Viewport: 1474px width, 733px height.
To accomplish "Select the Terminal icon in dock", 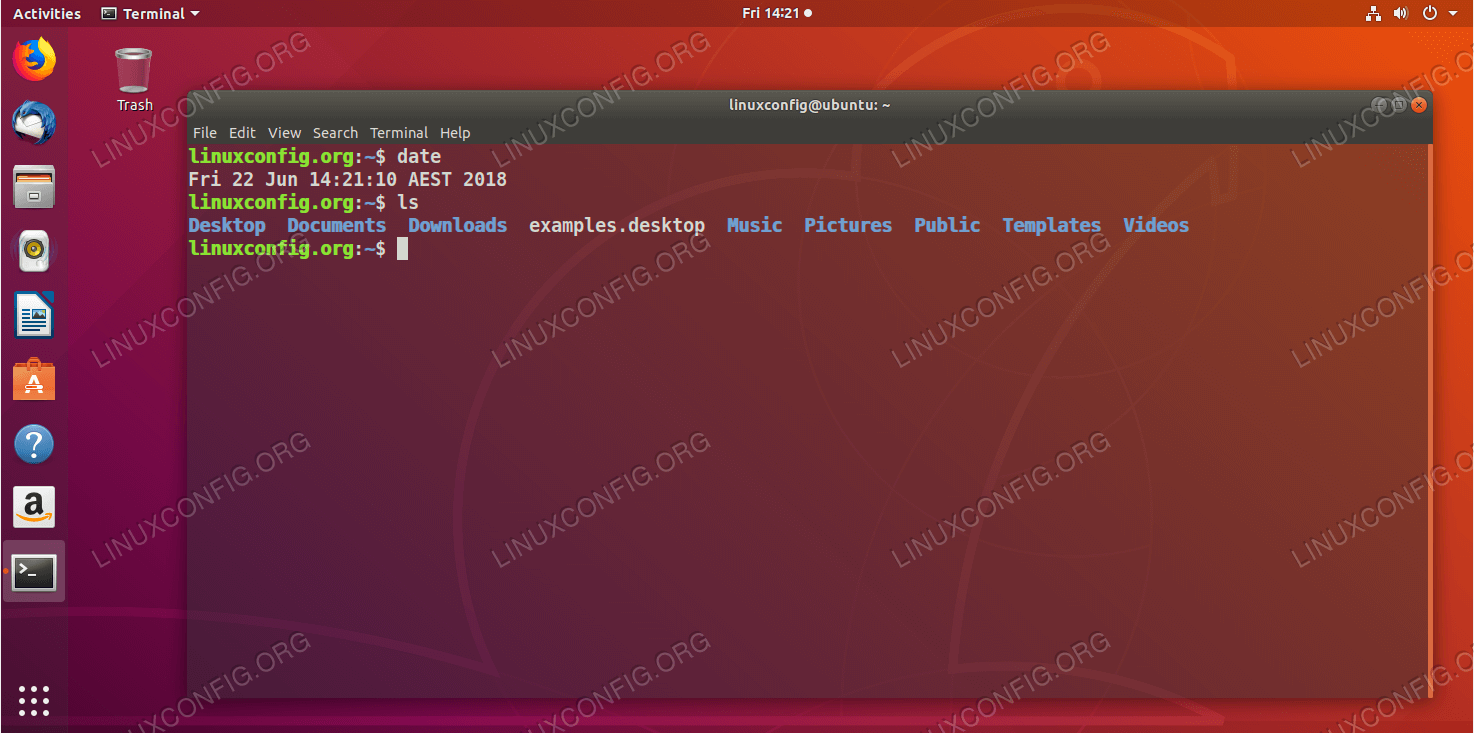I will pos(34,572).
